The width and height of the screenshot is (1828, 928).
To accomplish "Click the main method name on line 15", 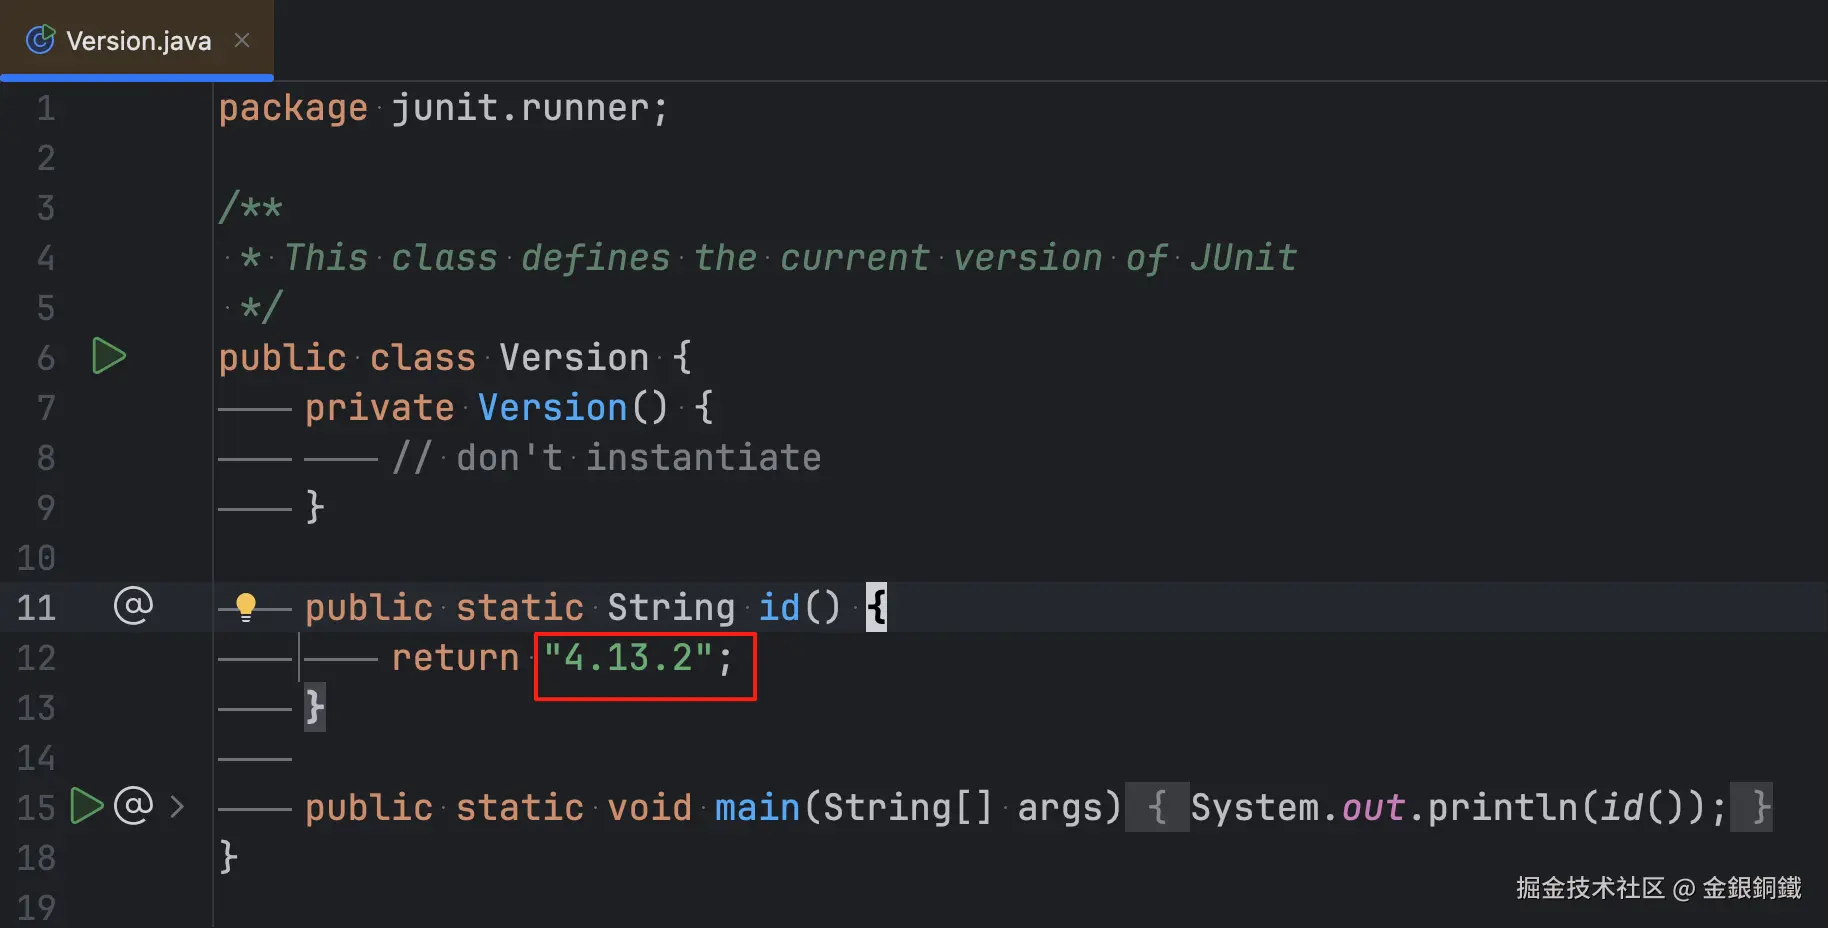I will coord(757,807).
